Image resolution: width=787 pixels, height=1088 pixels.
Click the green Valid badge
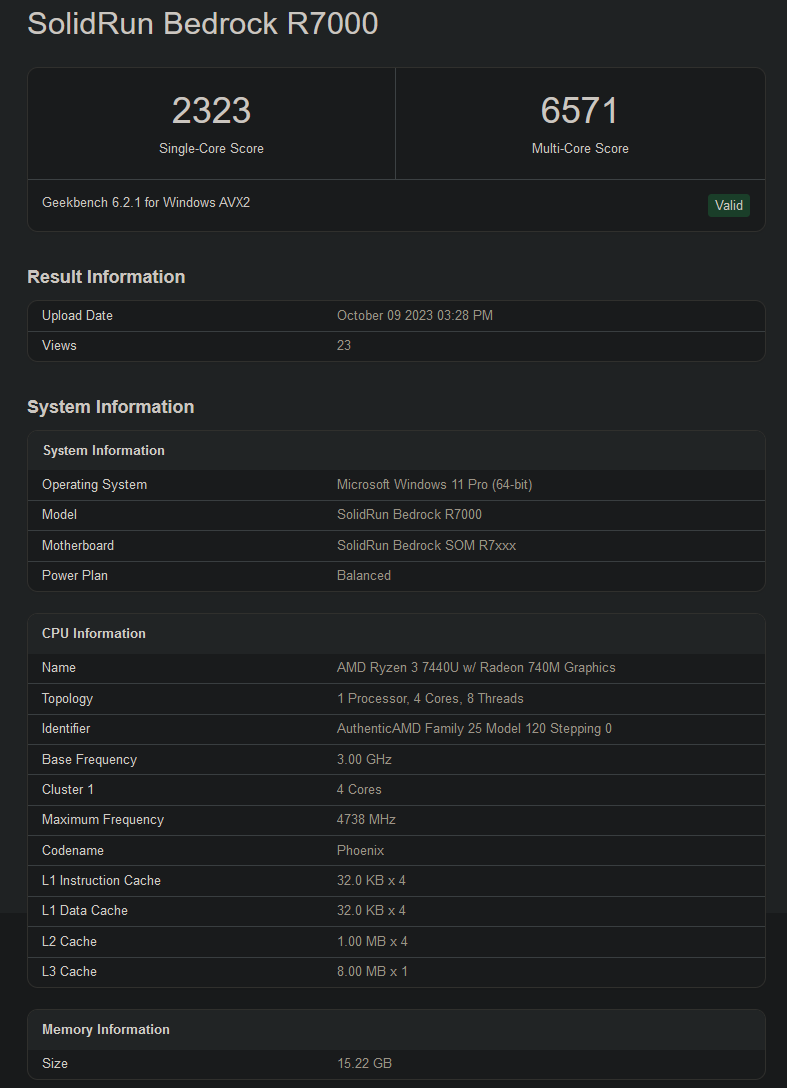point(728,205)
